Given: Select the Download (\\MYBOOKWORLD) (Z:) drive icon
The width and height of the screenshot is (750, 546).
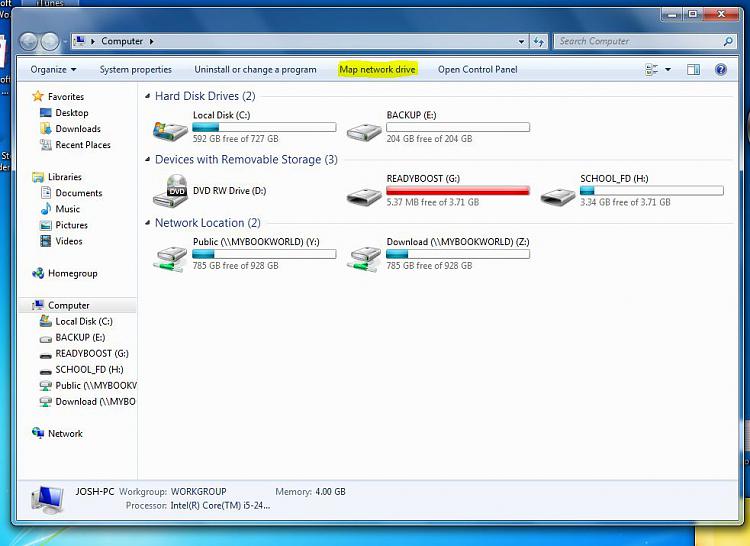Looking at the screenshot, I should point(364,259).
